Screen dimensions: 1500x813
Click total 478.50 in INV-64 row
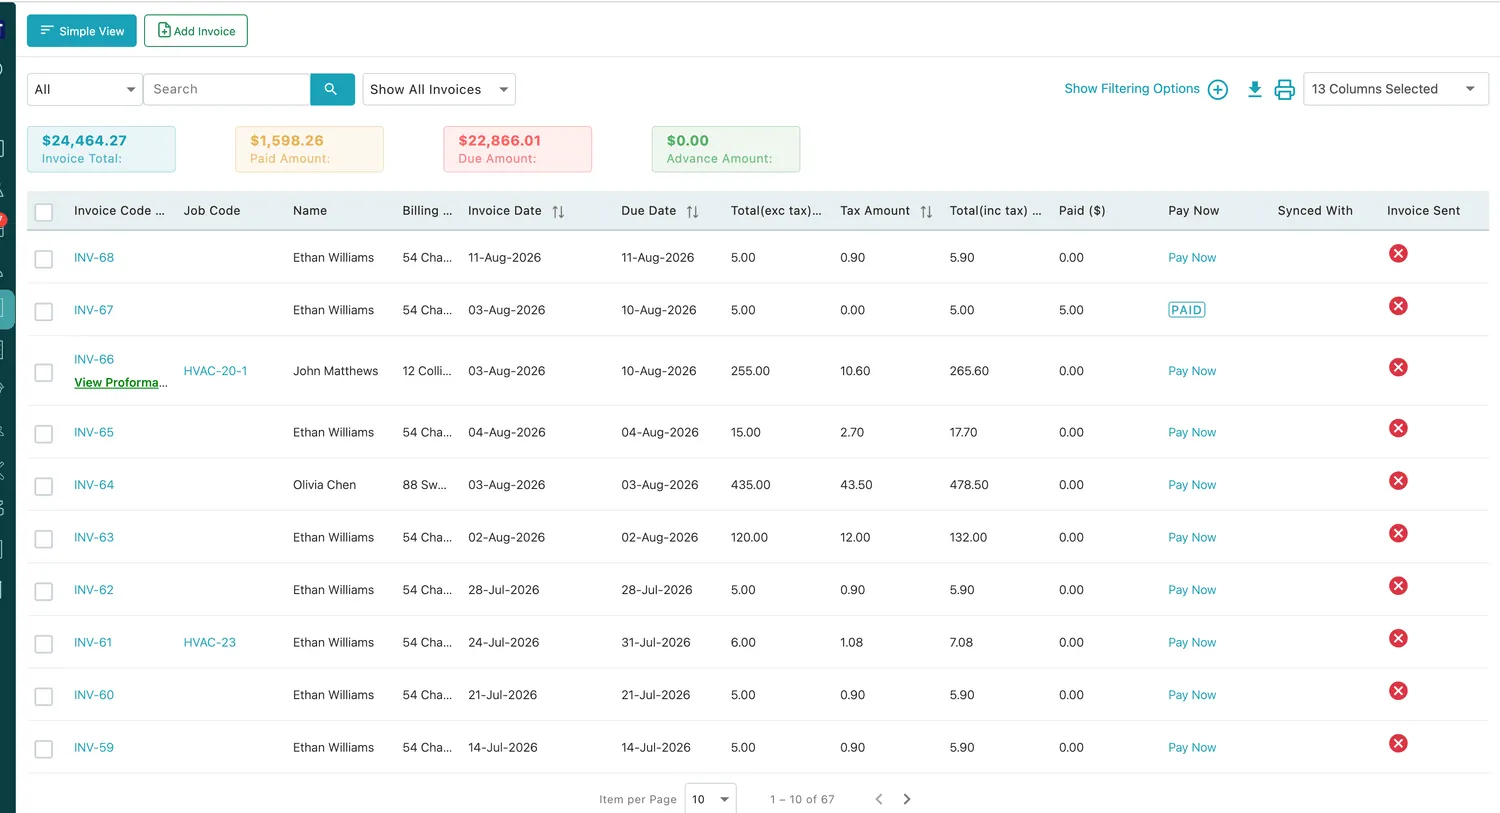pyautogui.click(x=969, y=485)
